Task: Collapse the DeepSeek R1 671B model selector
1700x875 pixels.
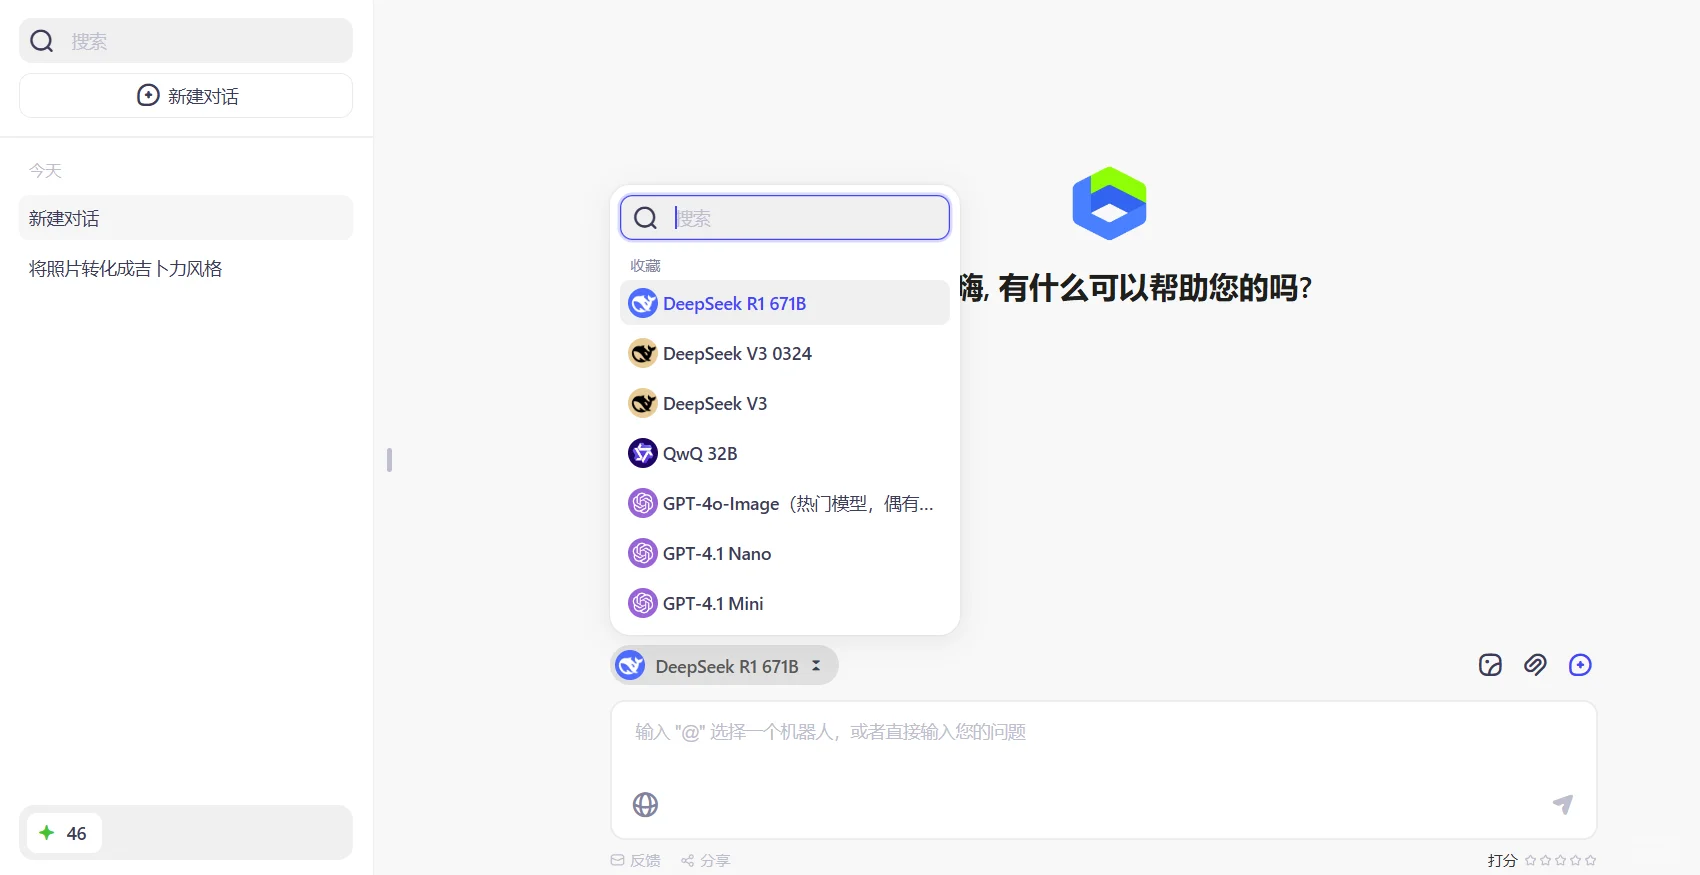Action: point(725,666)
